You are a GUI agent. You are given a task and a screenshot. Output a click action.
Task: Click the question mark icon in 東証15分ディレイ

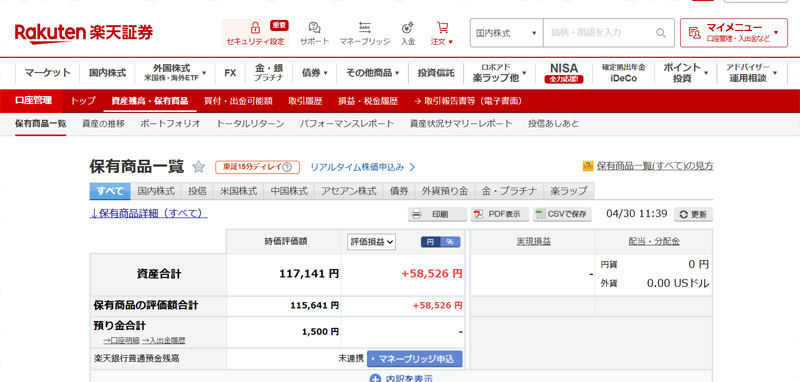(287, 167)
